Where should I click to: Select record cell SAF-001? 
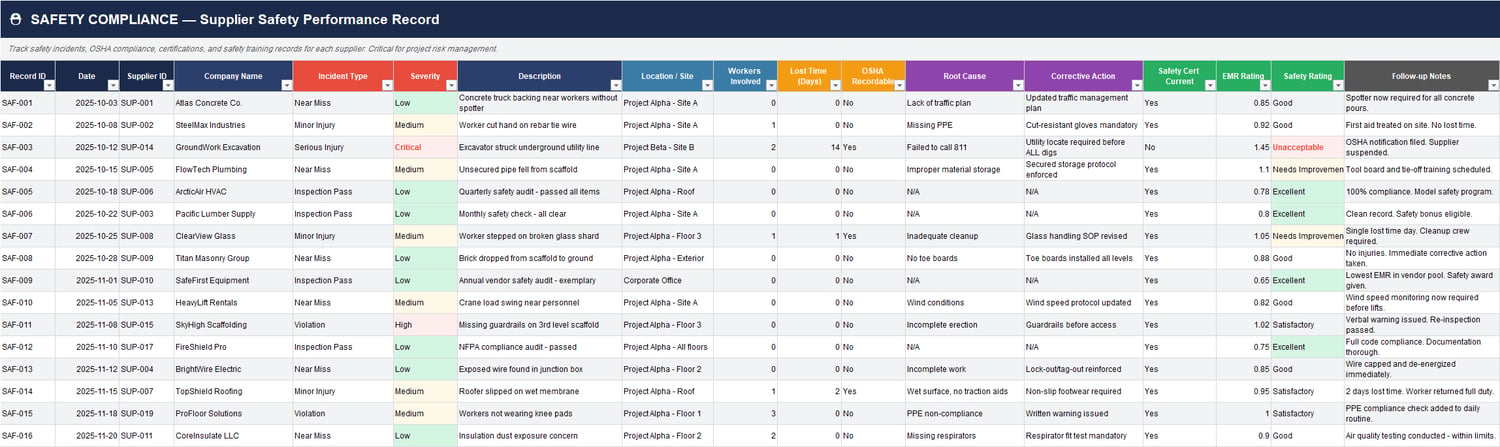(27, 103)
